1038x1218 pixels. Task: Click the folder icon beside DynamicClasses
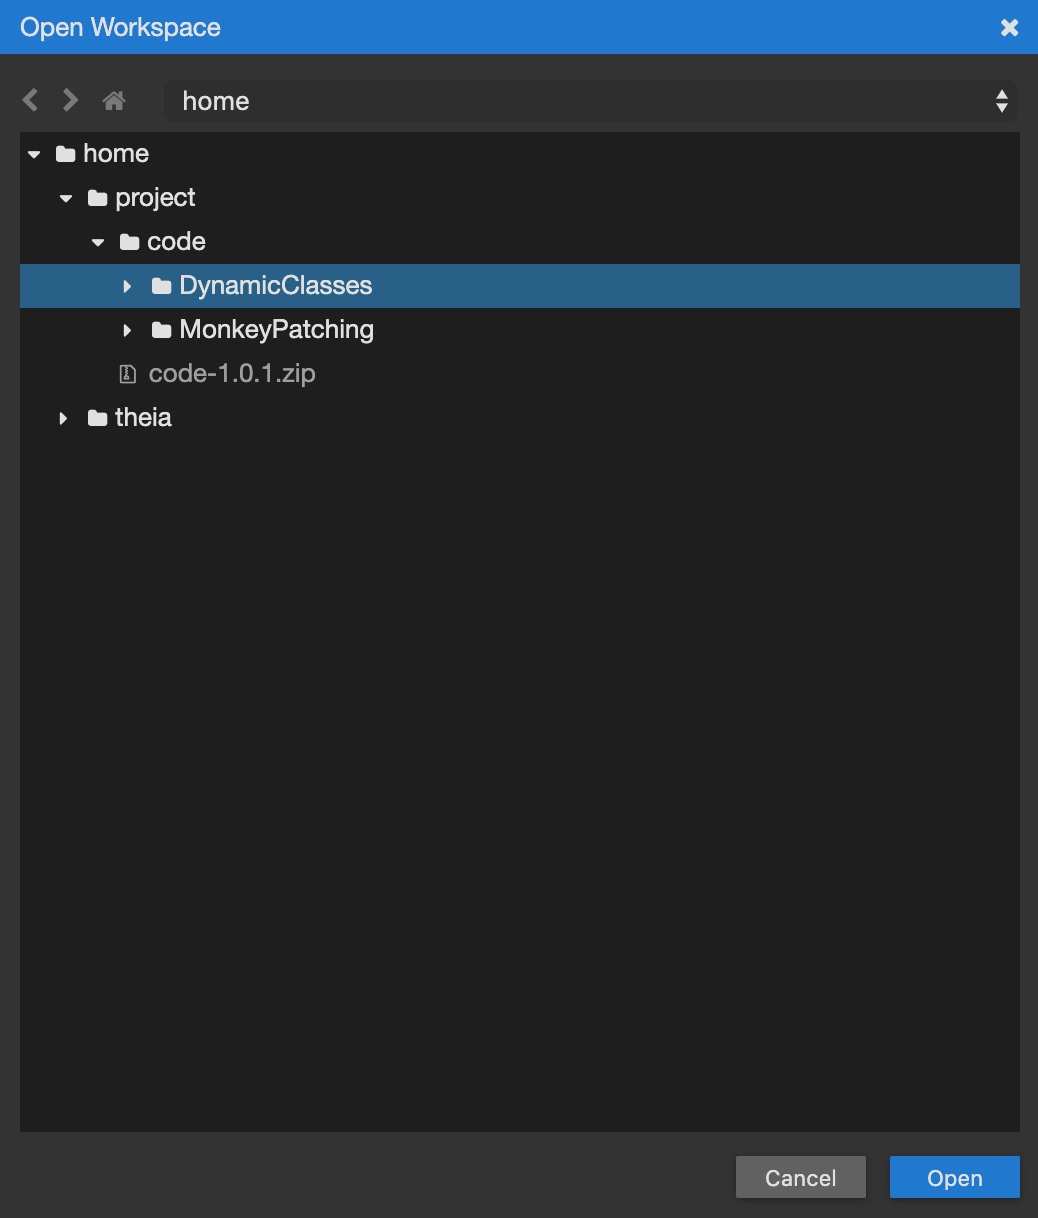pyautogui.click(x=161, y=286)
